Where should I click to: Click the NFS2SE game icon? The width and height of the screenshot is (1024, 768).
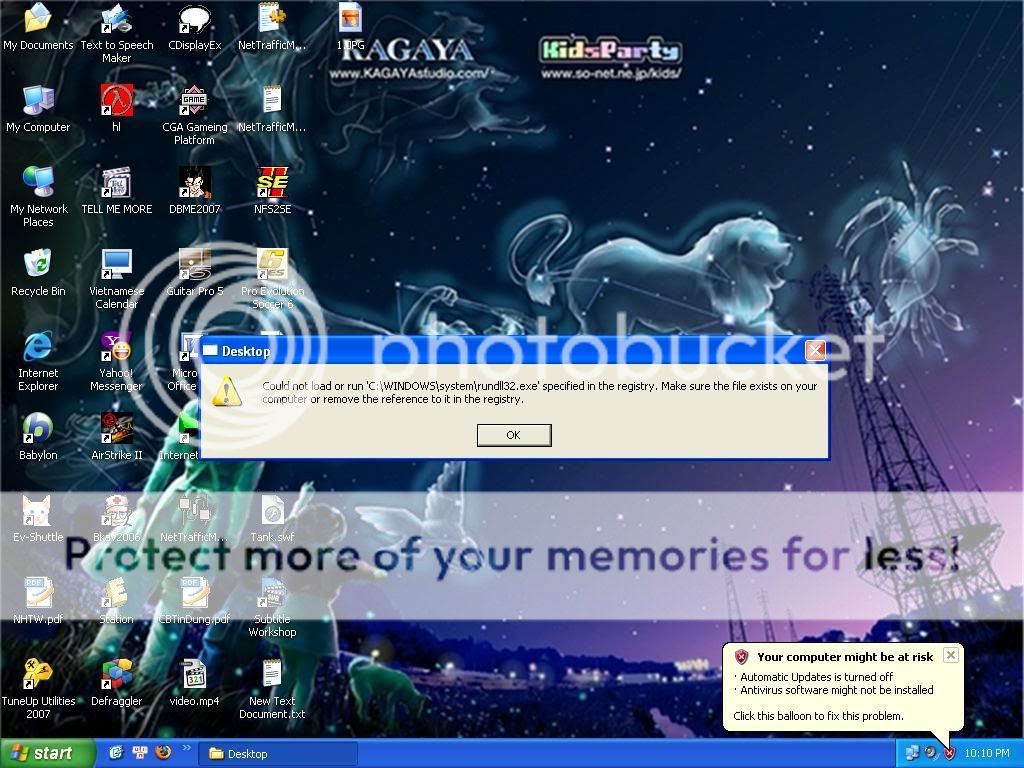click(272, 190)
